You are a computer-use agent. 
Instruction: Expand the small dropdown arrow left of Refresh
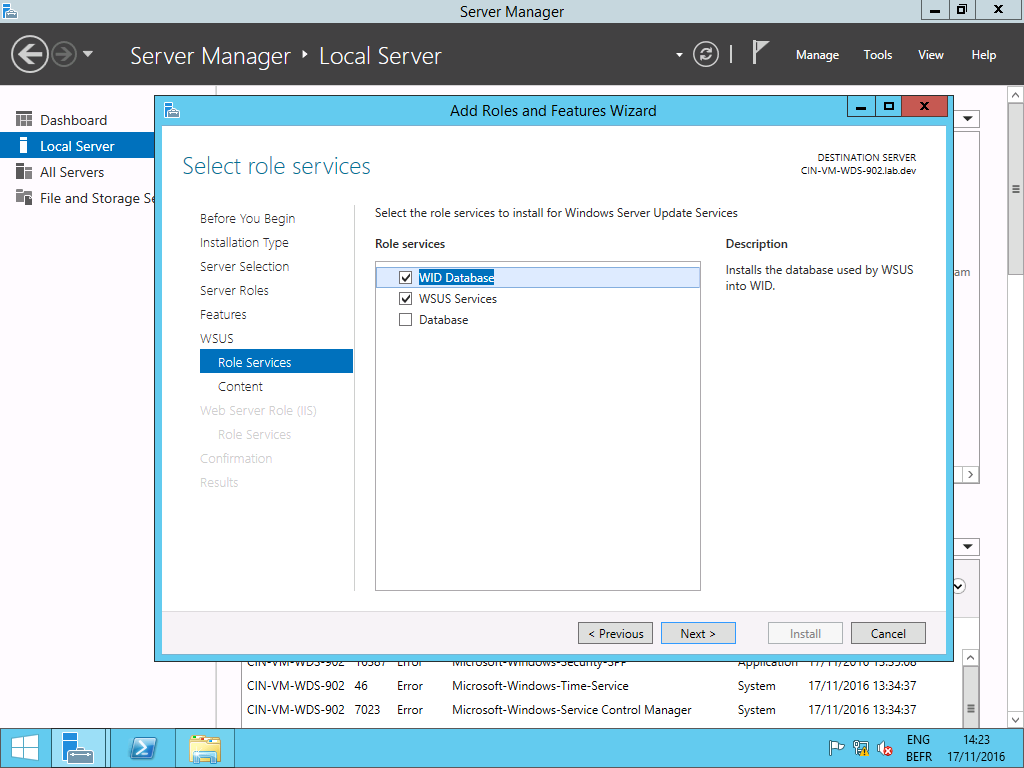point(679,55)
